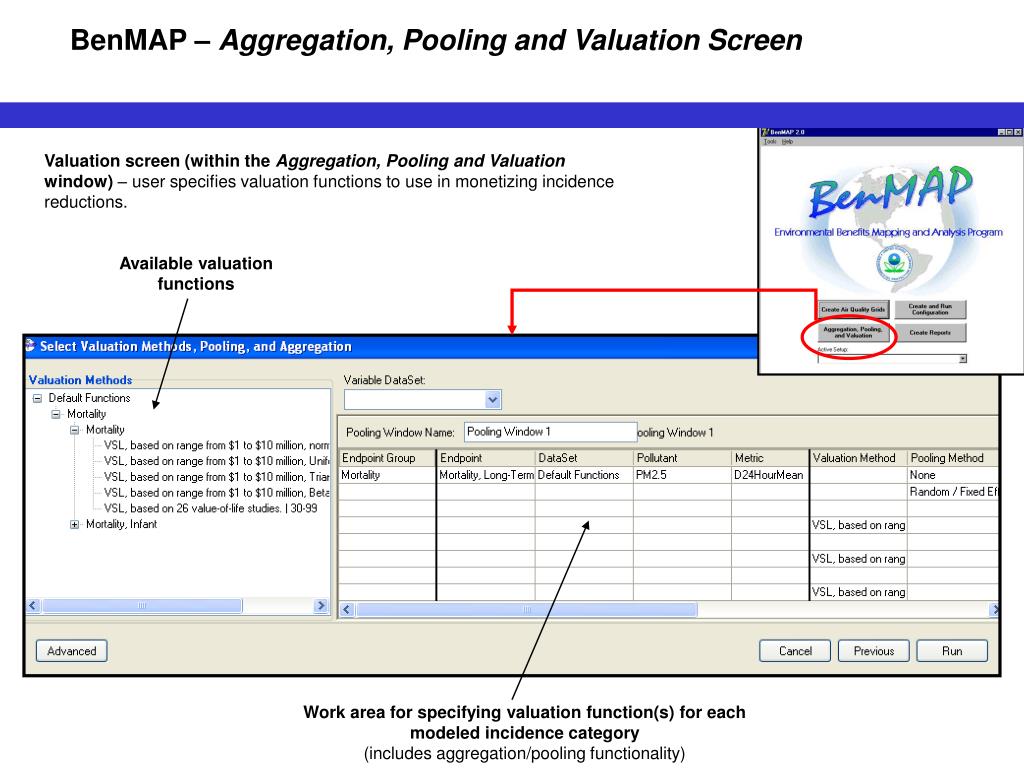Click 'Create Reports' in BenMAP window
Screen dimensions: 1024x768
tap(930, 332)
